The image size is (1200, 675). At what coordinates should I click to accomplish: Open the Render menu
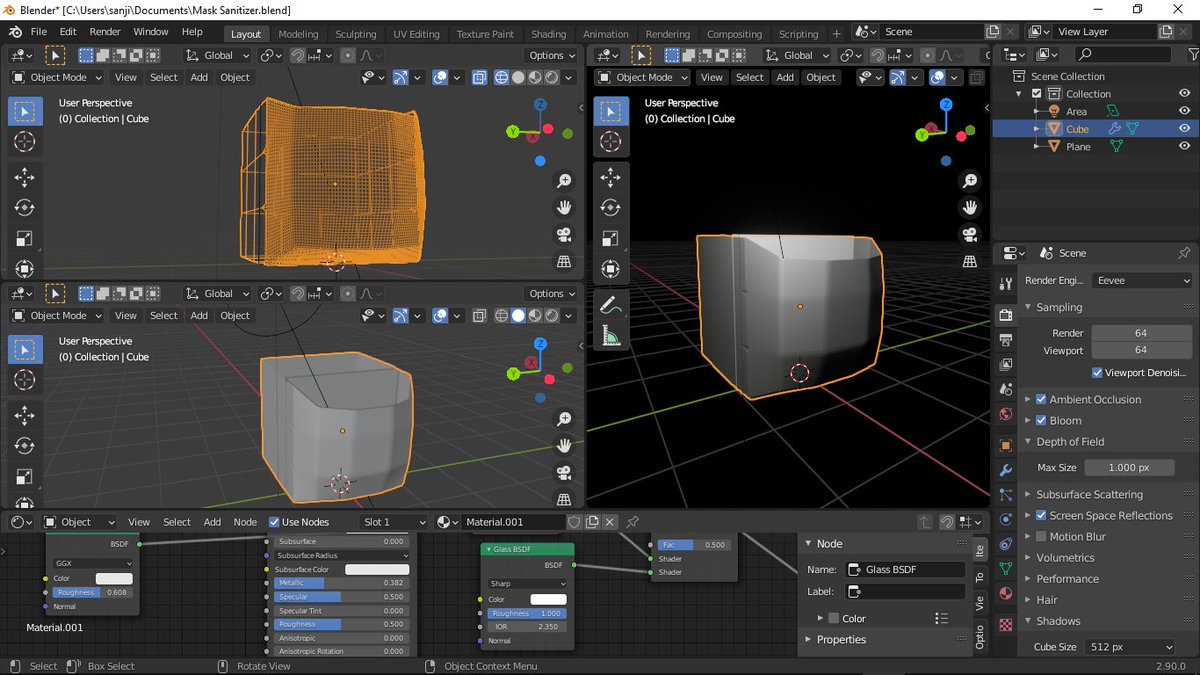(105, 32)
